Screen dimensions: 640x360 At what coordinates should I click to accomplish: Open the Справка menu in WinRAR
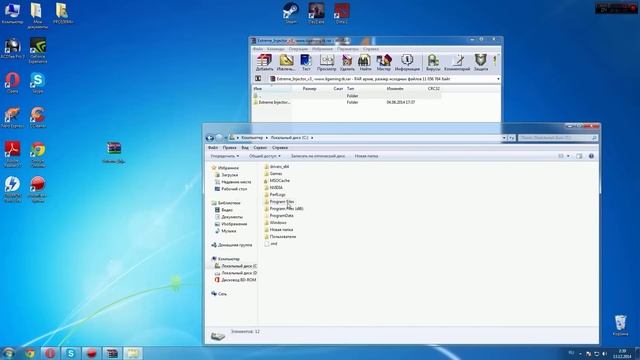[371, 49]
